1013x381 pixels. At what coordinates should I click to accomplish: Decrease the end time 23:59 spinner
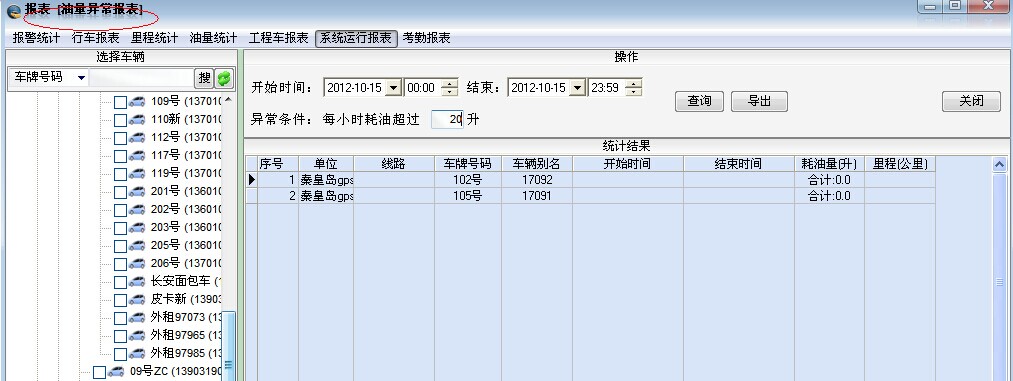click(x=635, y=92)
